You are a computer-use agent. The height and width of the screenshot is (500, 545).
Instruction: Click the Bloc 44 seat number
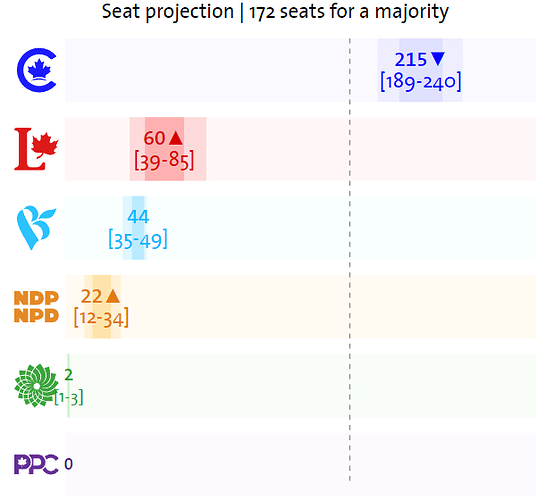138,217
